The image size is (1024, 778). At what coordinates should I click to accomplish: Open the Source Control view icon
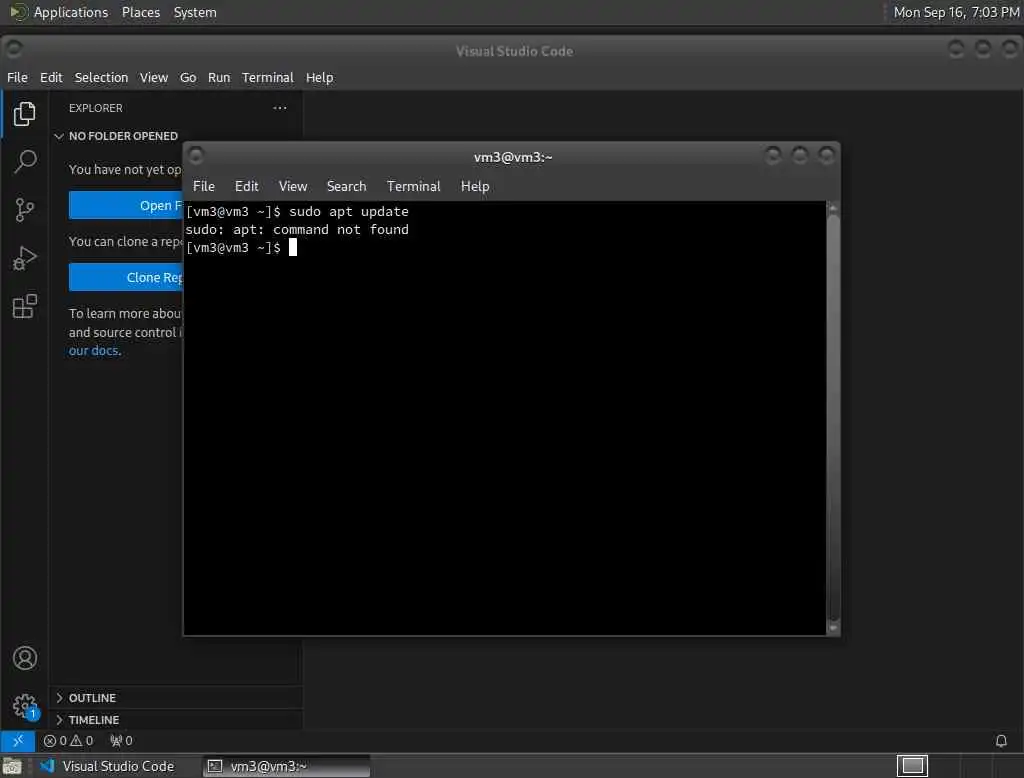click(x=24, y=210)
